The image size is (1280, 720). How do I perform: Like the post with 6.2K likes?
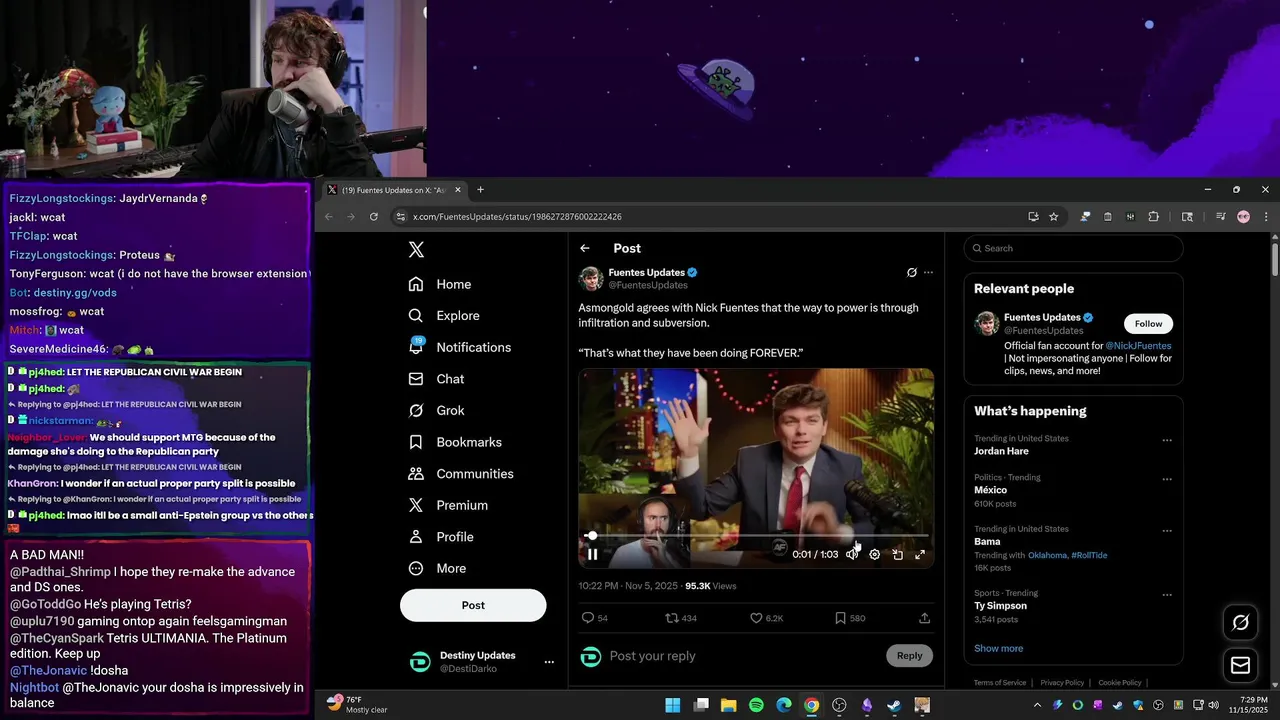756,618
